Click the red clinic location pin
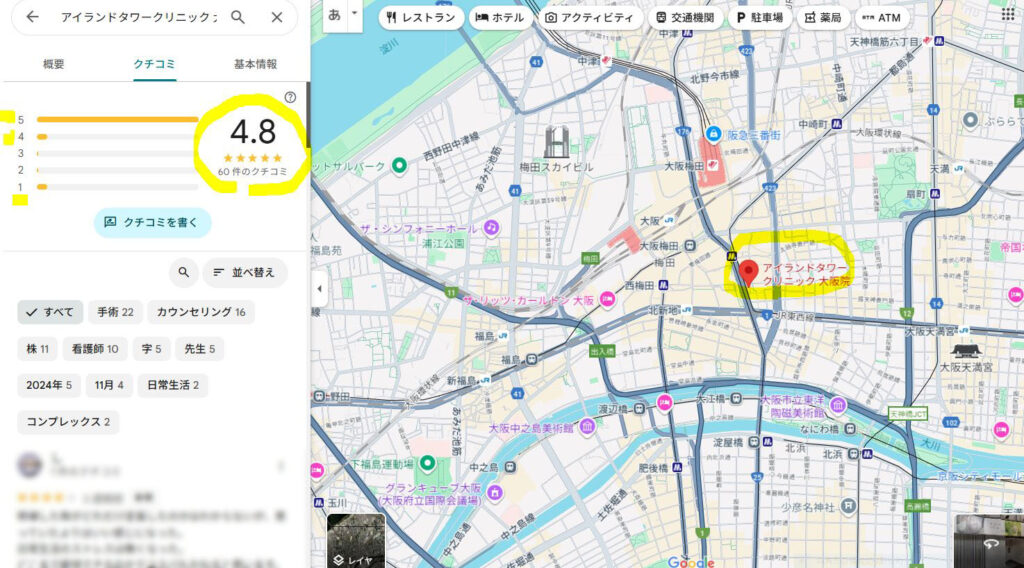 (748, 272)
